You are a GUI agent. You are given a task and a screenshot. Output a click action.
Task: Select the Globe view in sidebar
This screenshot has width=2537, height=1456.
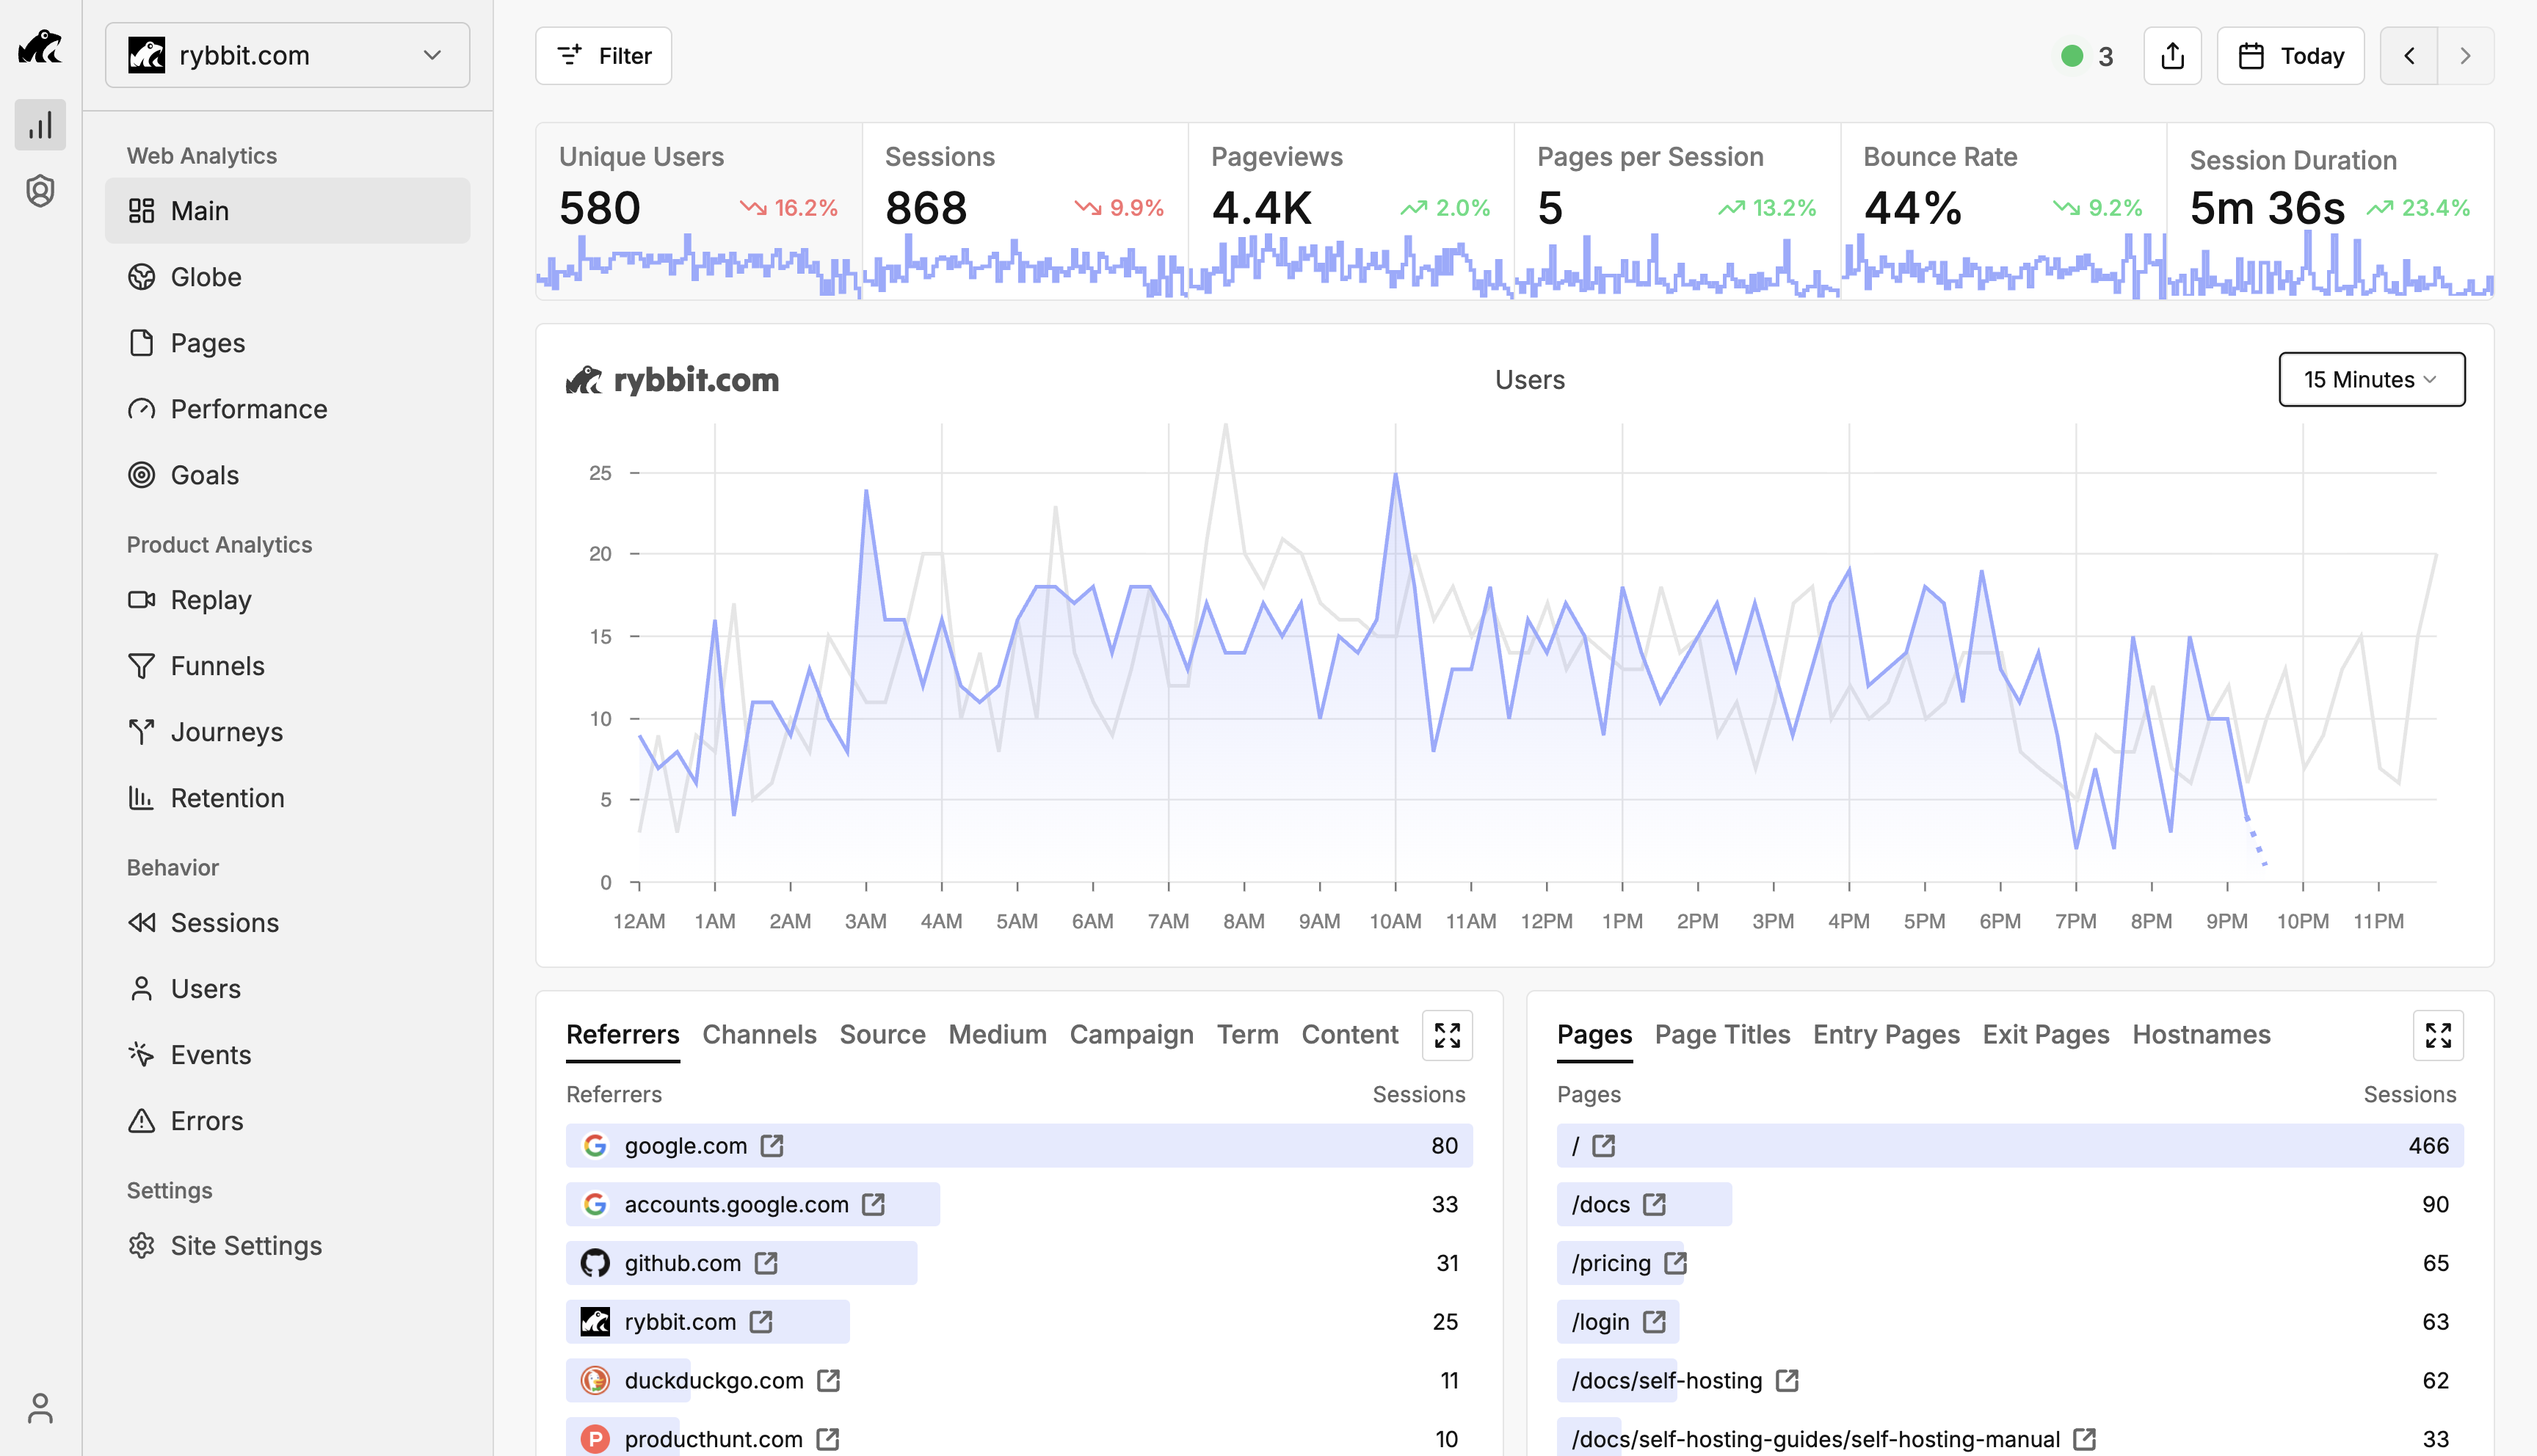click(x=205, y=277)
